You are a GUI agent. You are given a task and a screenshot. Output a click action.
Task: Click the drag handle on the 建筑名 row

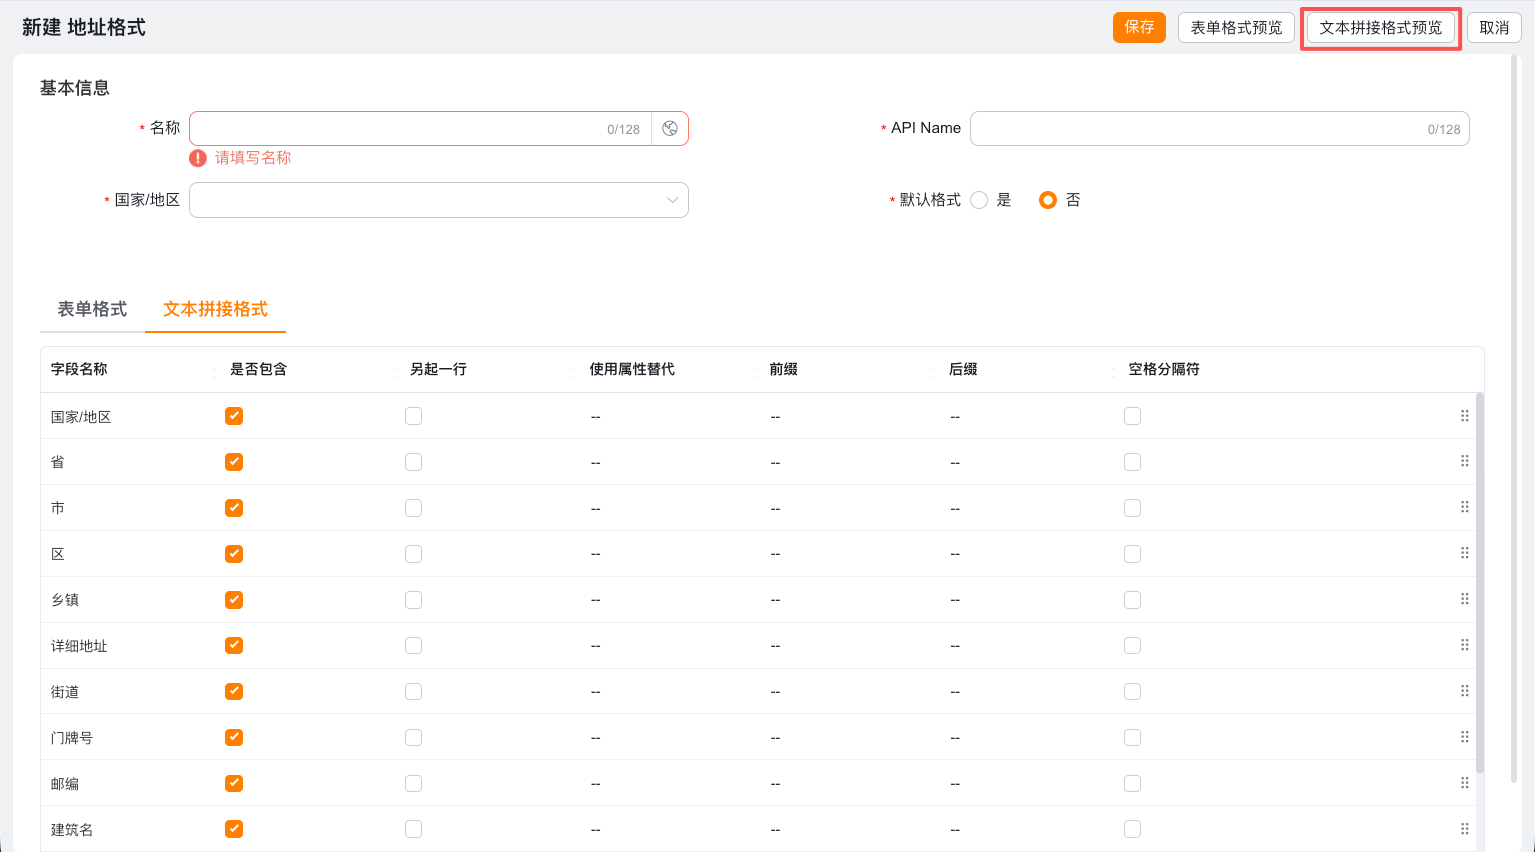click(1464, 830)
